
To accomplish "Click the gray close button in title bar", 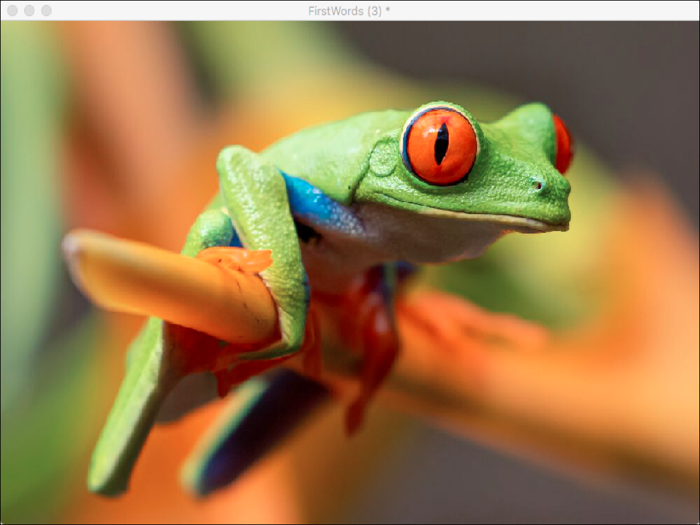I will [12, 11].
